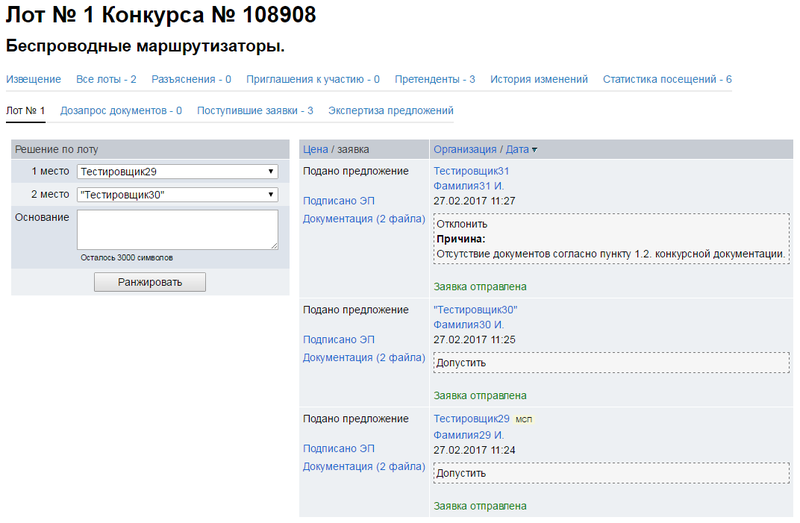Image resolution: width=800 pixels, height=523 pixels.
Task: Click into the Основание text area
Action: coord(177,229)
